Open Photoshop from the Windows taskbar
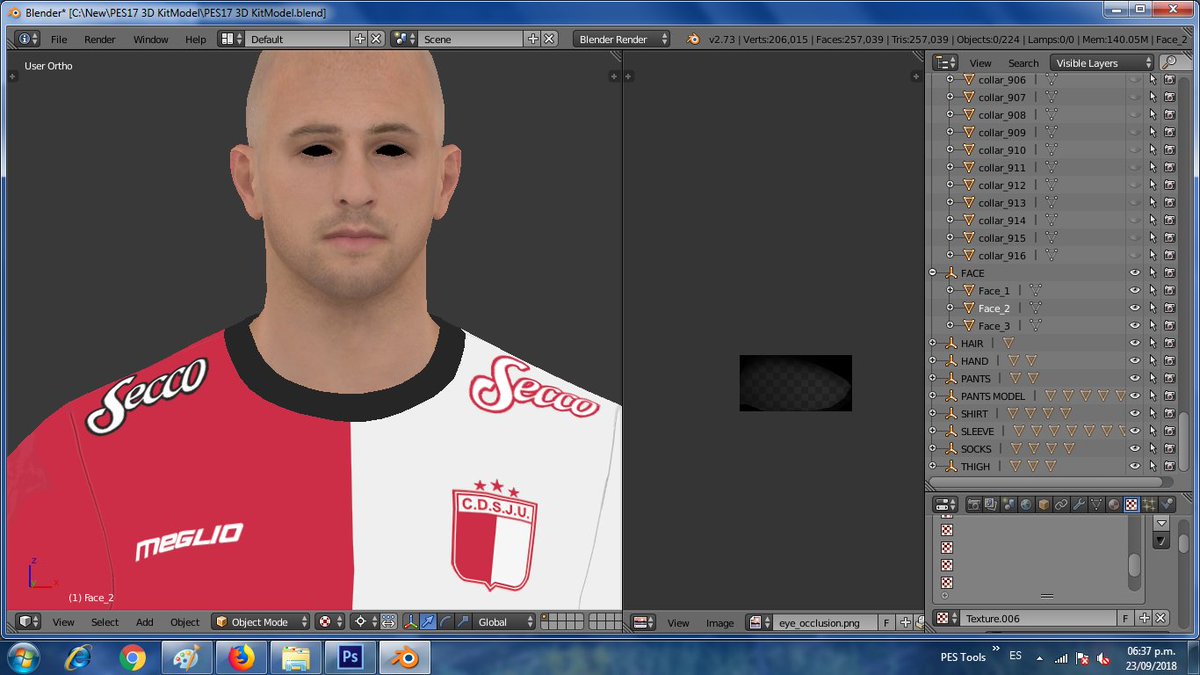 point(350,657)
